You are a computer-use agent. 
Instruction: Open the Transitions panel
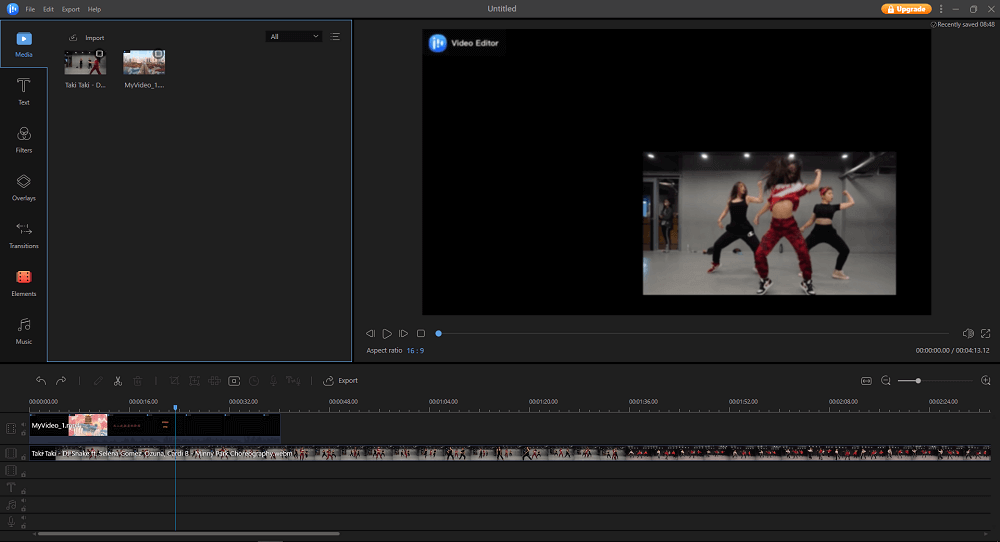(23, 234)
